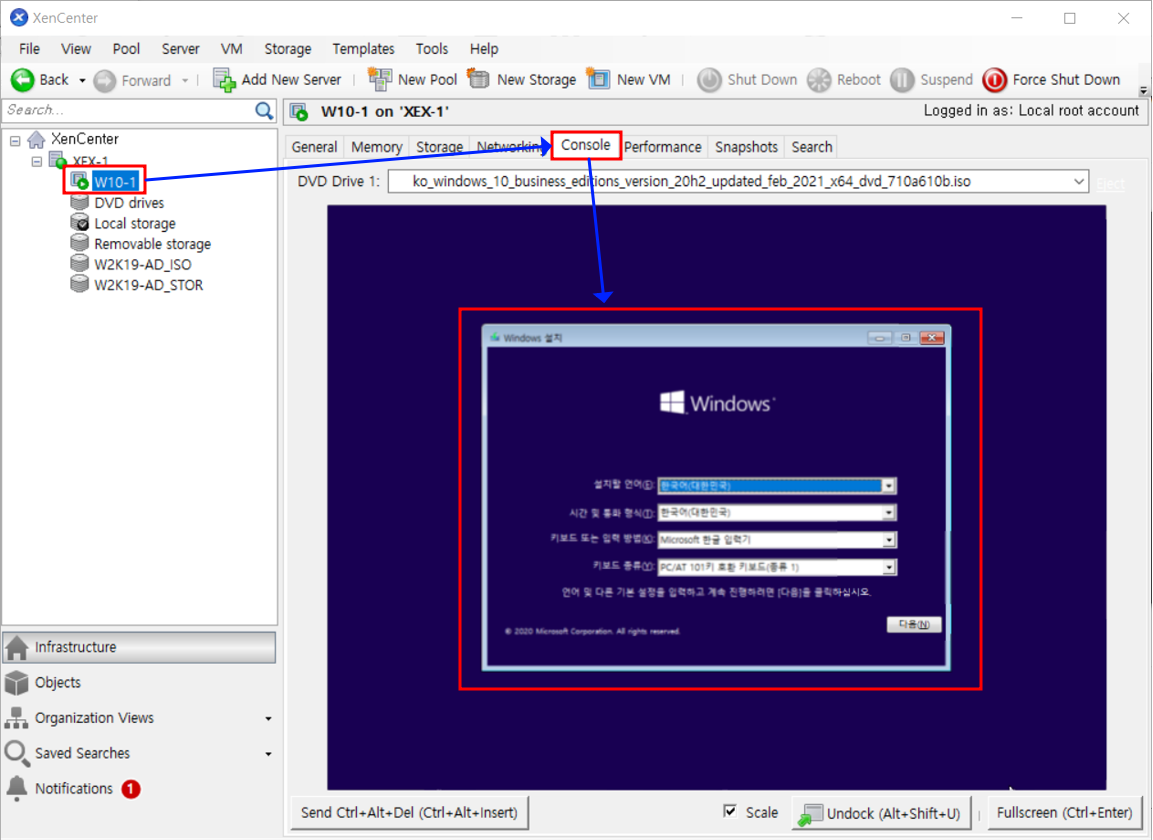
Task: Open the Server menu
Action: click(x=180, y=49)
